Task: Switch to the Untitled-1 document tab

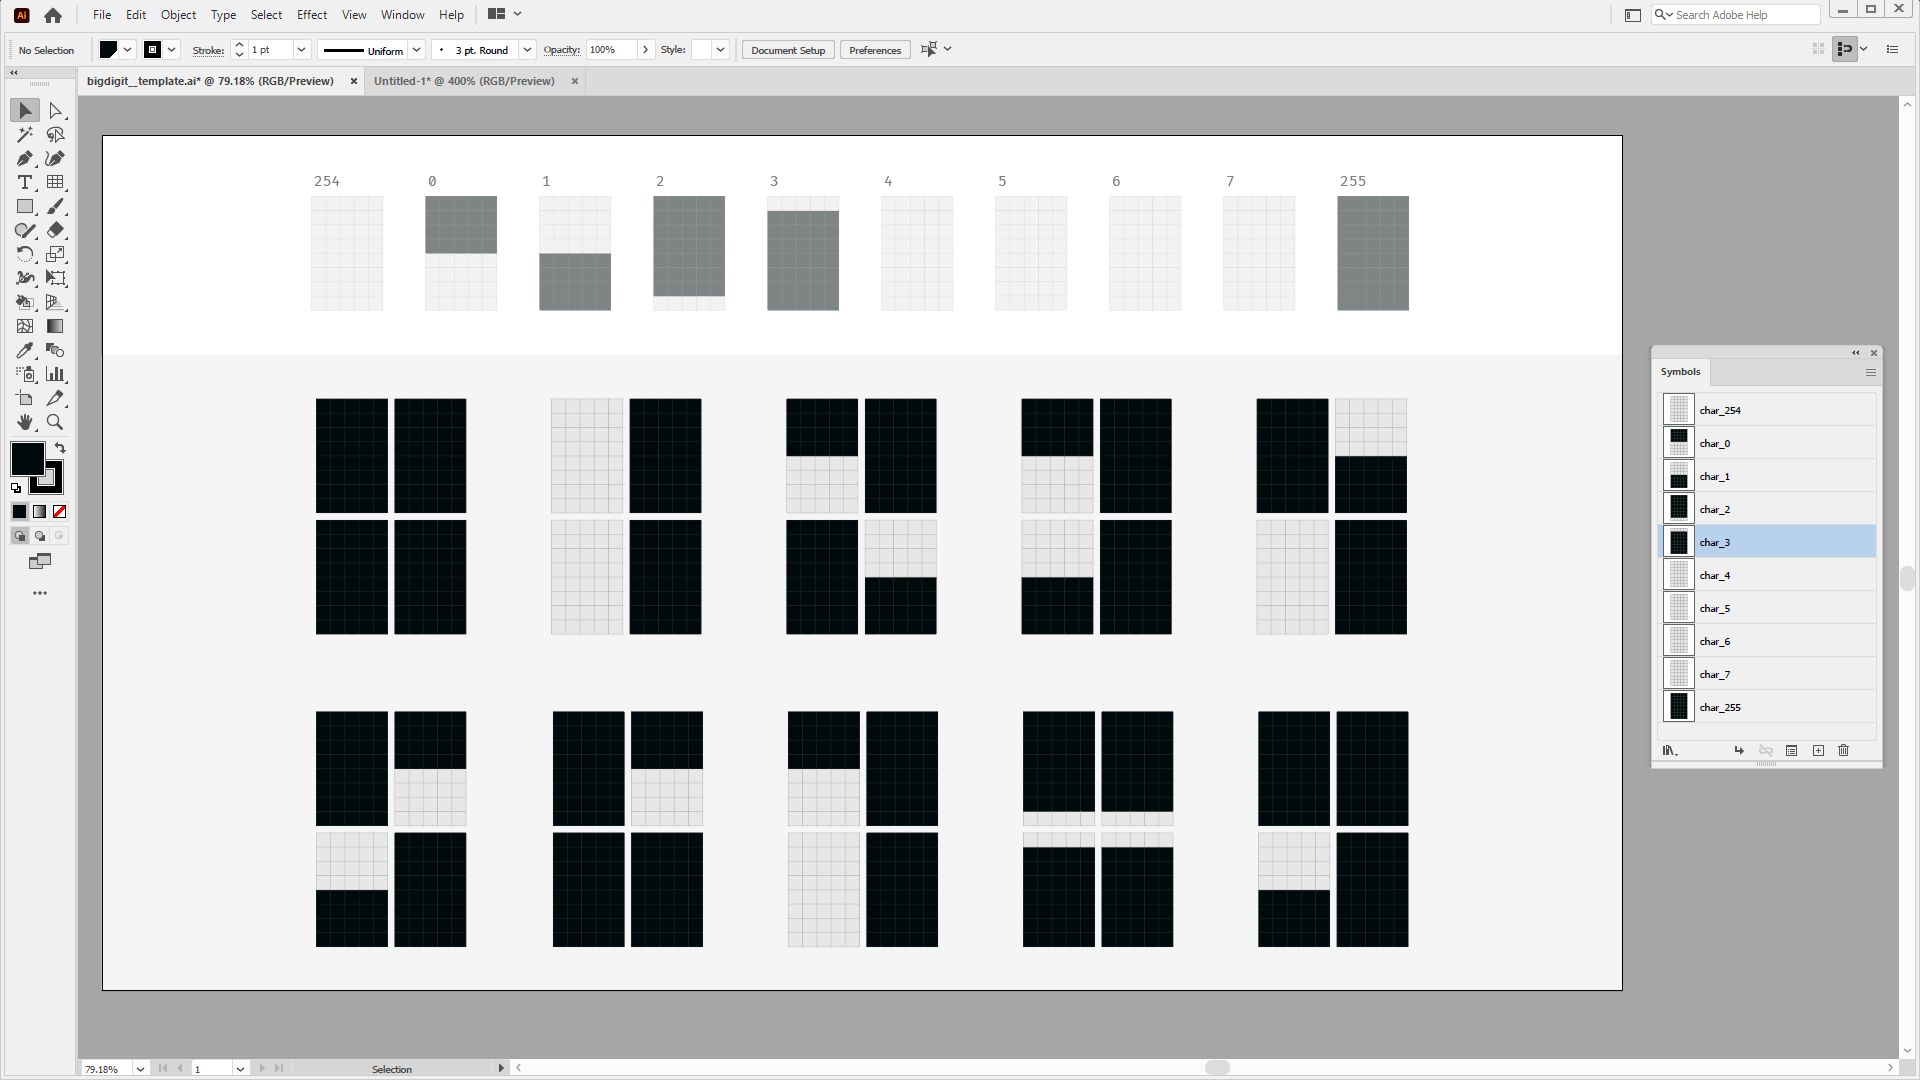Action: coord(463,81)
